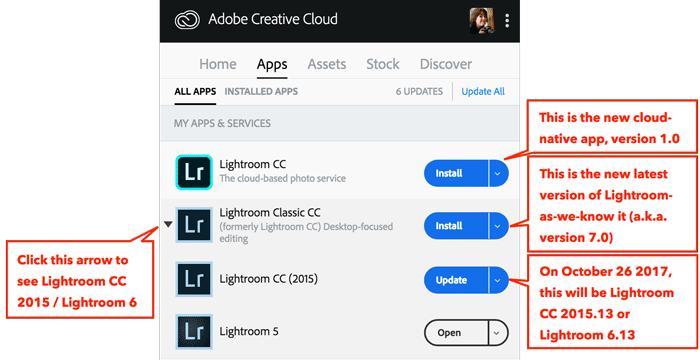Click the Adobe Creative Cloud title text
Screen dimensions: 700x360
point(273,20)
